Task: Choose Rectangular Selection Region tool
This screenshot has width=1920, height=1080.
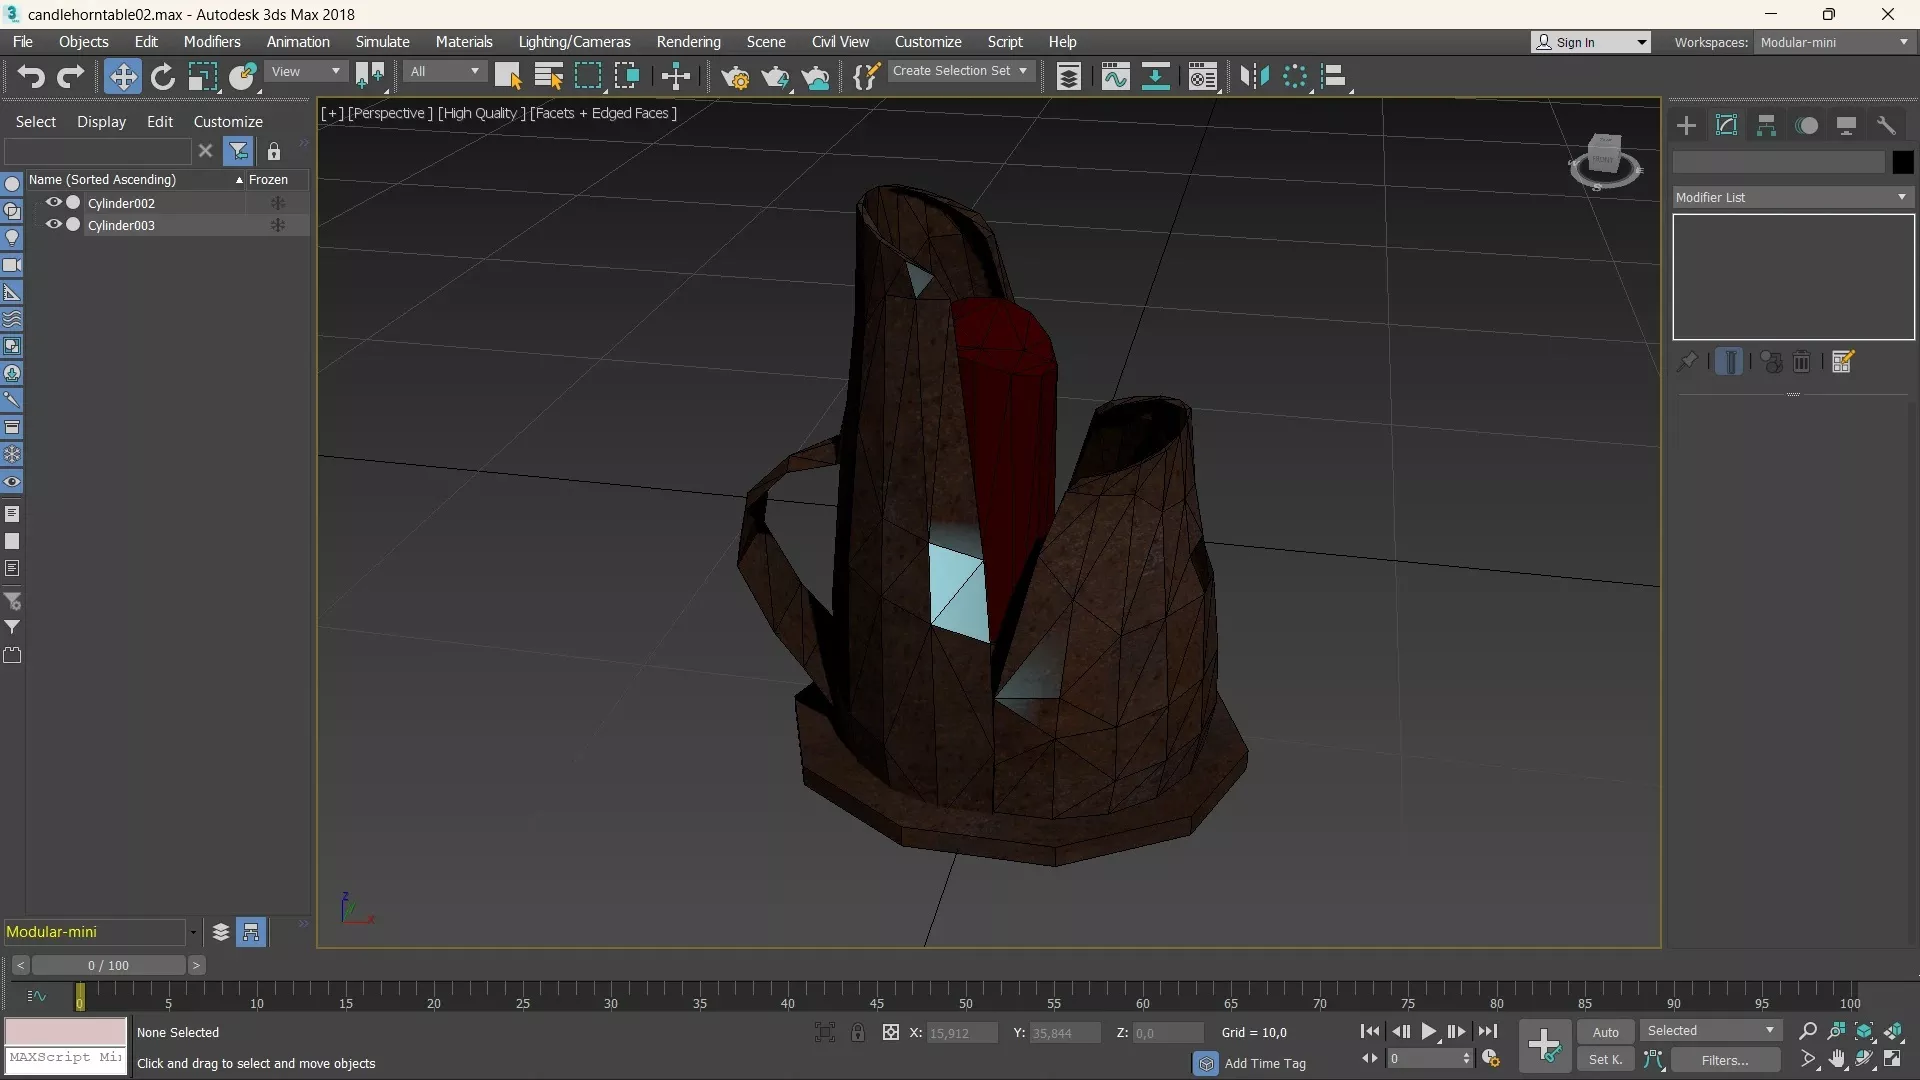Action: tap(588, 77)
